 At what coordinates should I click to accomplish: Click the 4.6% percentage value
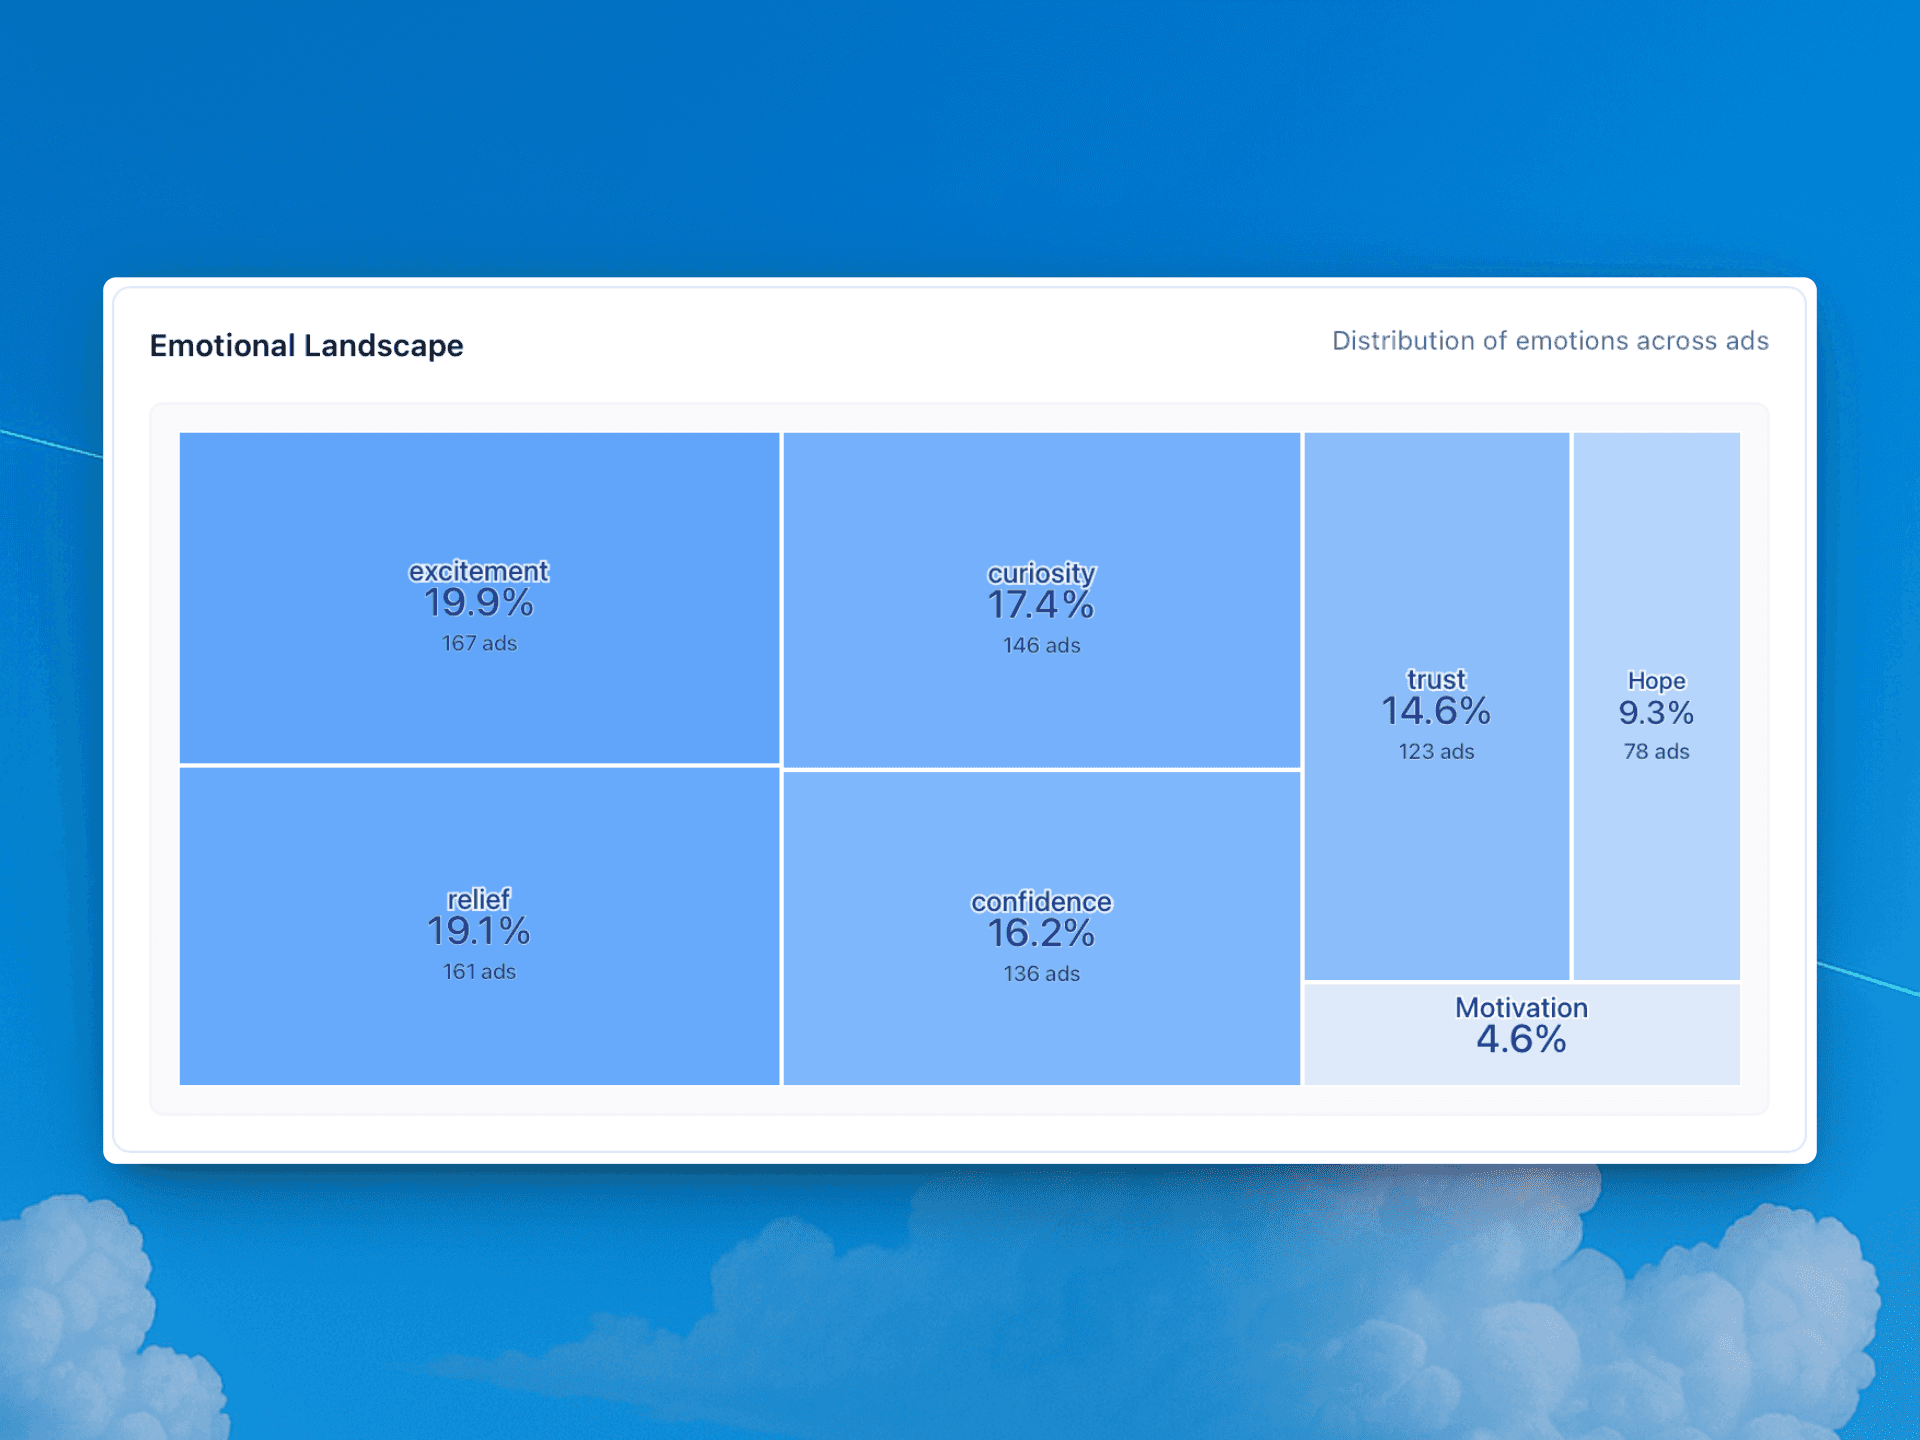pos(1521,1040)
